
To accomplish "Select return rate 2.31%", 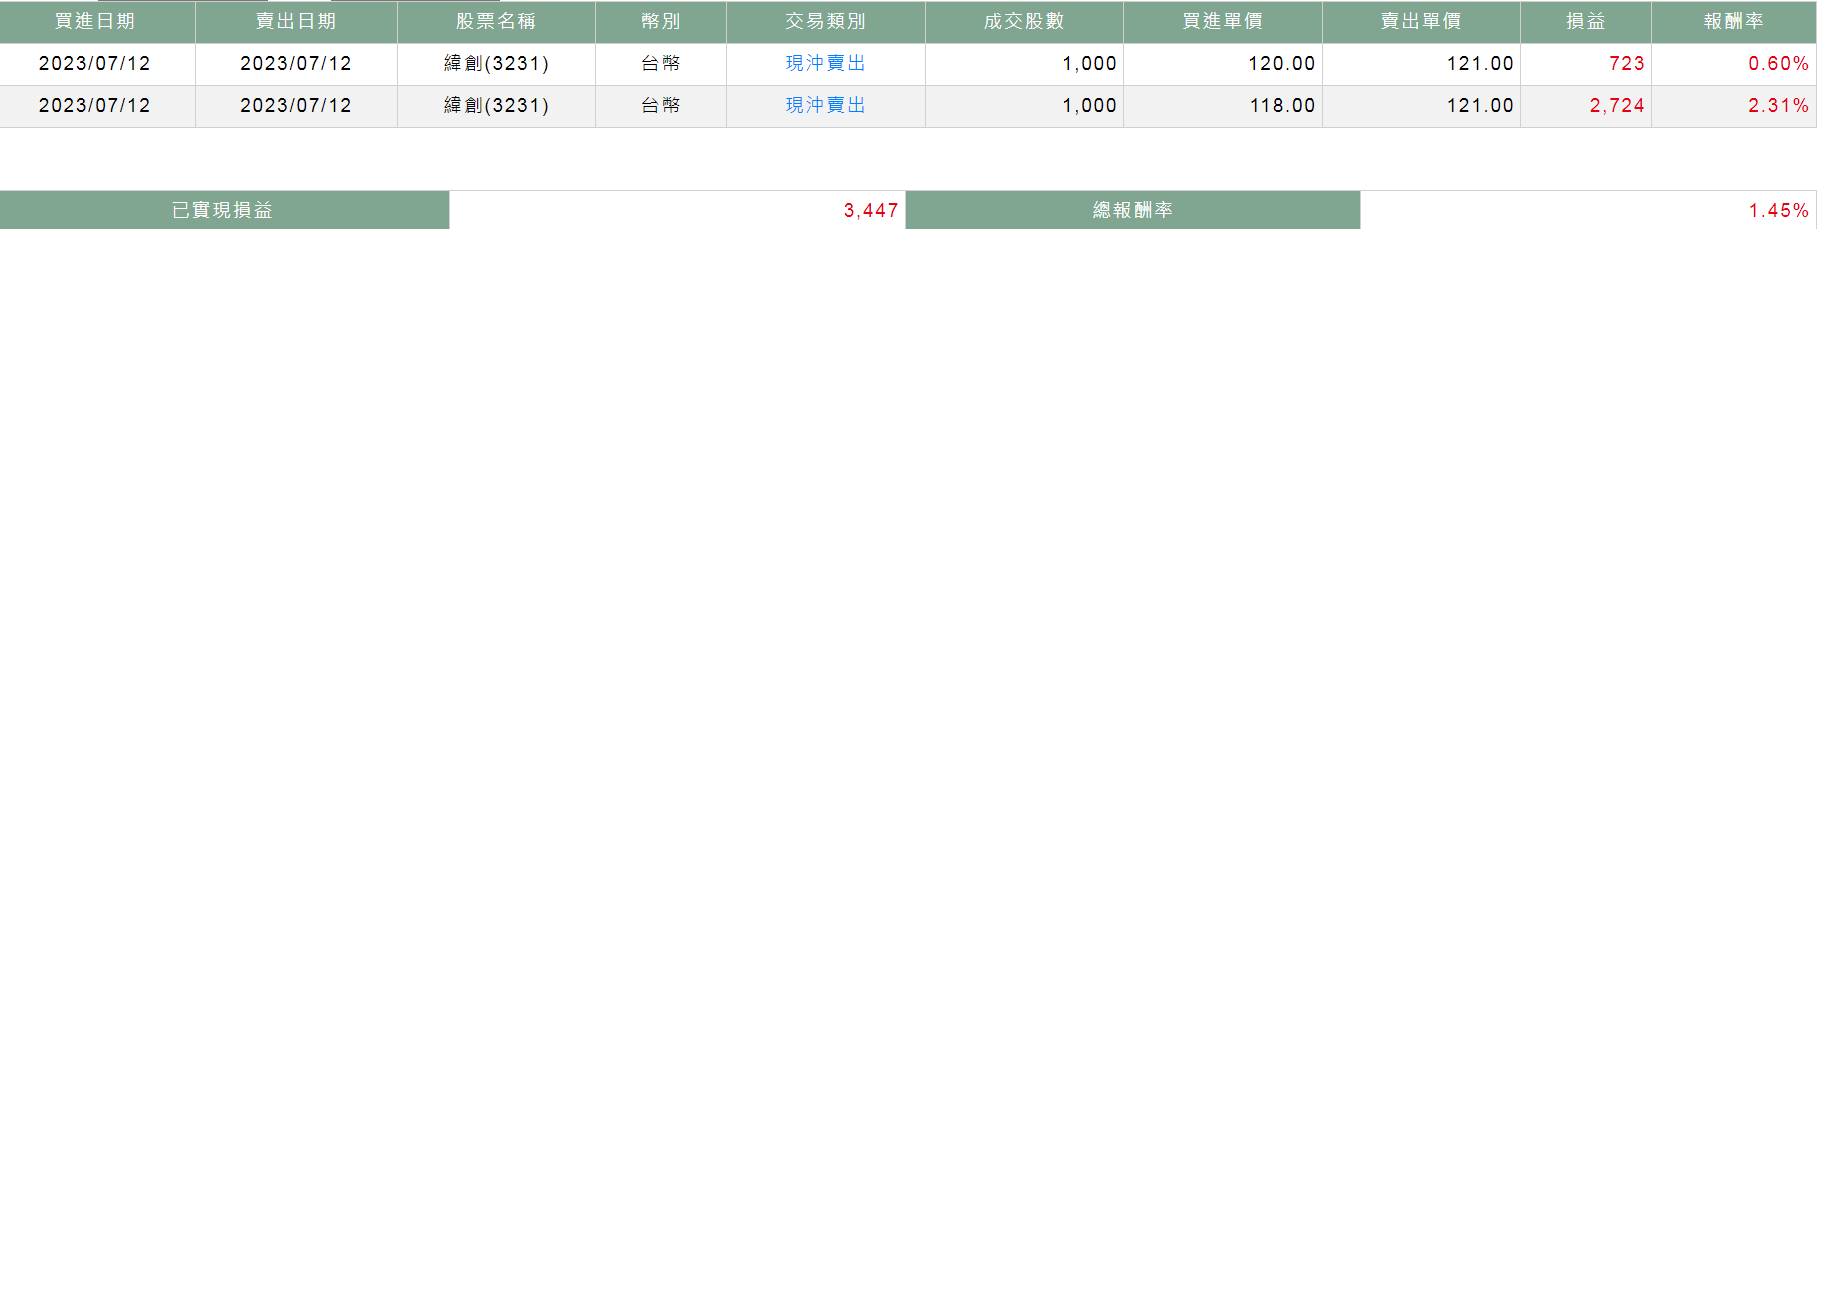I will (1778, 106).
